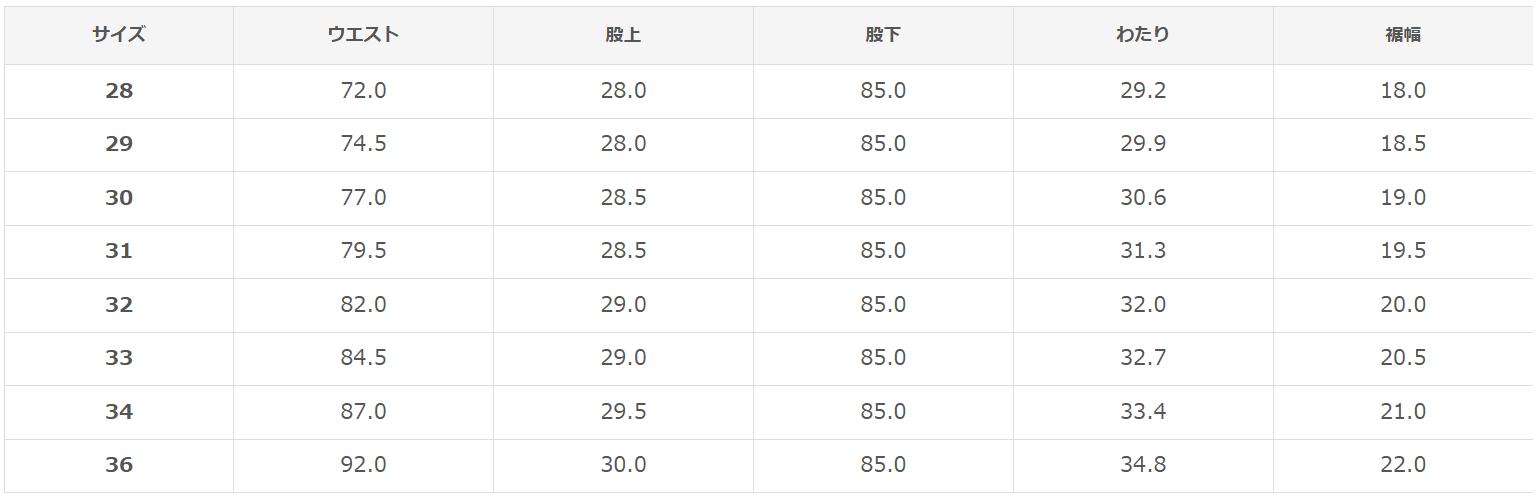Screen dimensions: 1537x496
Task: Click the 股下 value in size 30 row
Action: pyautogui.click(x=883, y=198)
